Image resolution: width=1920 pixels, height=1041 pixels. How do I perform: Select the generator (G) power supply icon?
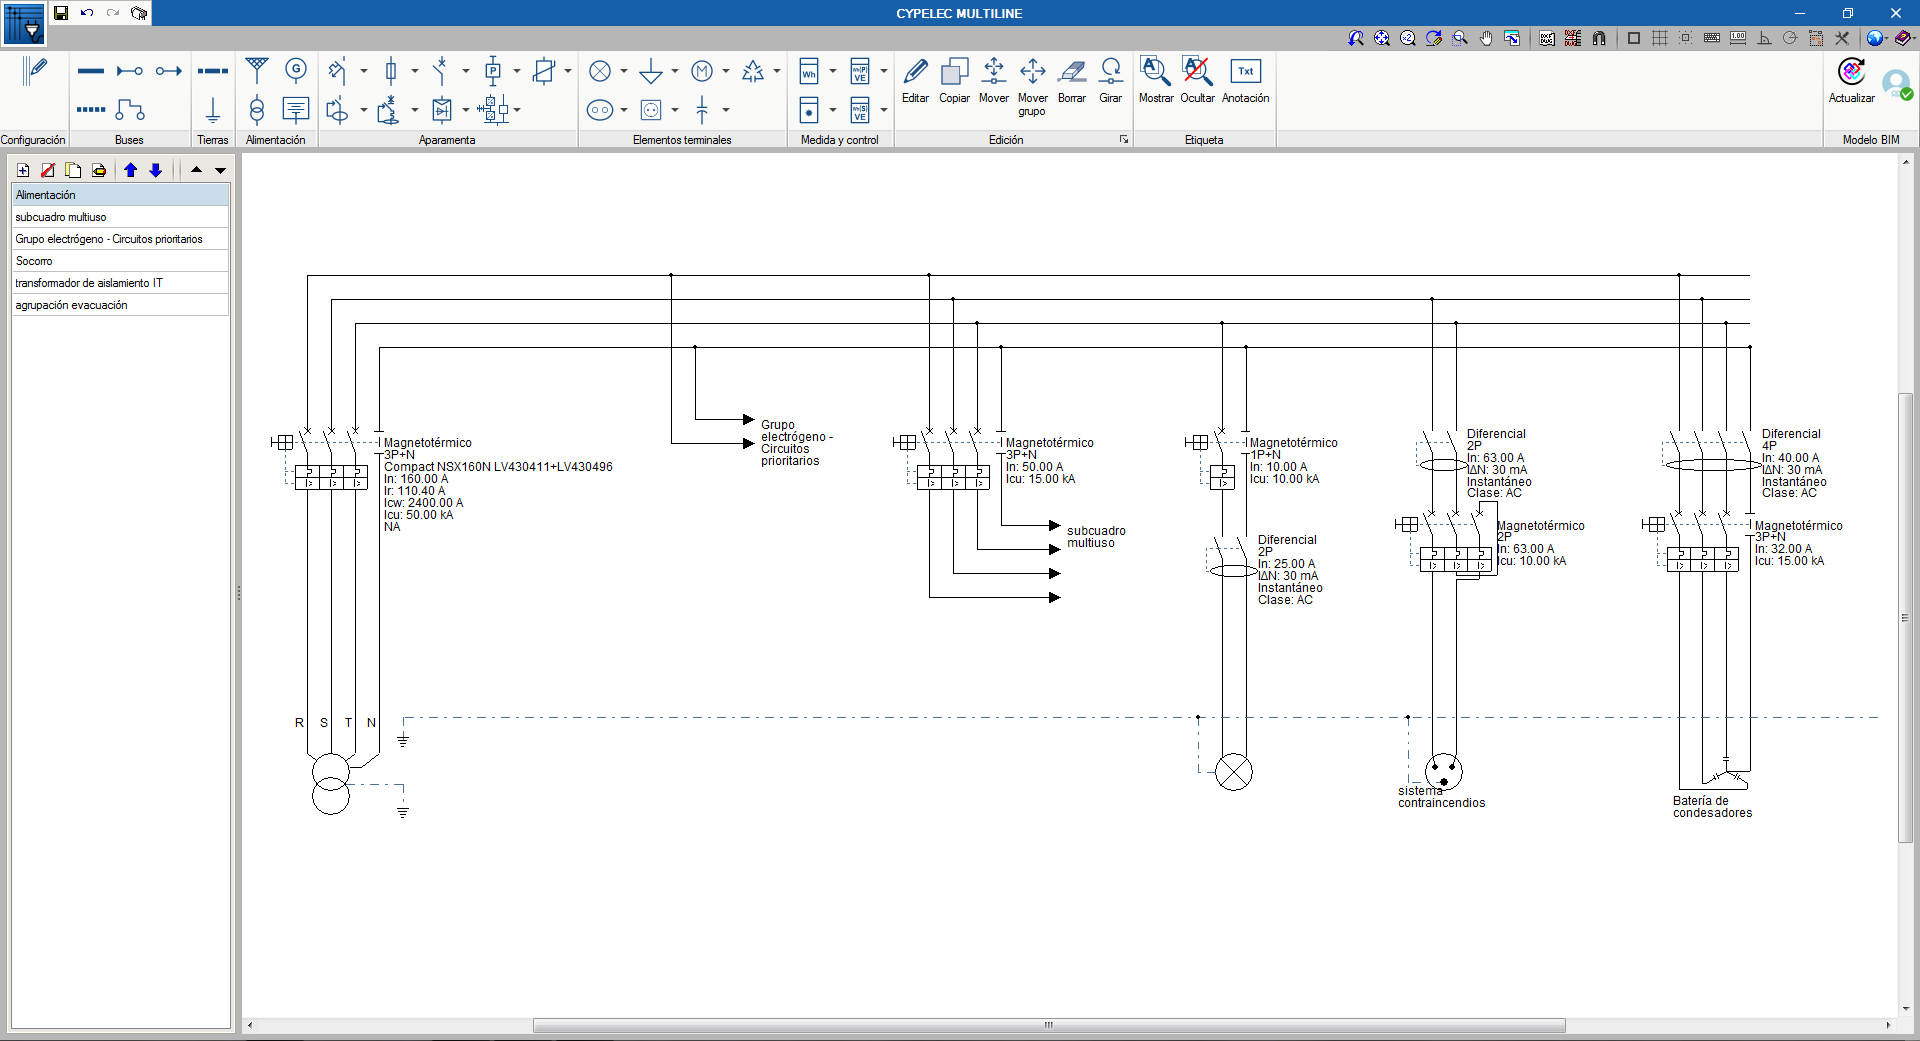[295, 70]
